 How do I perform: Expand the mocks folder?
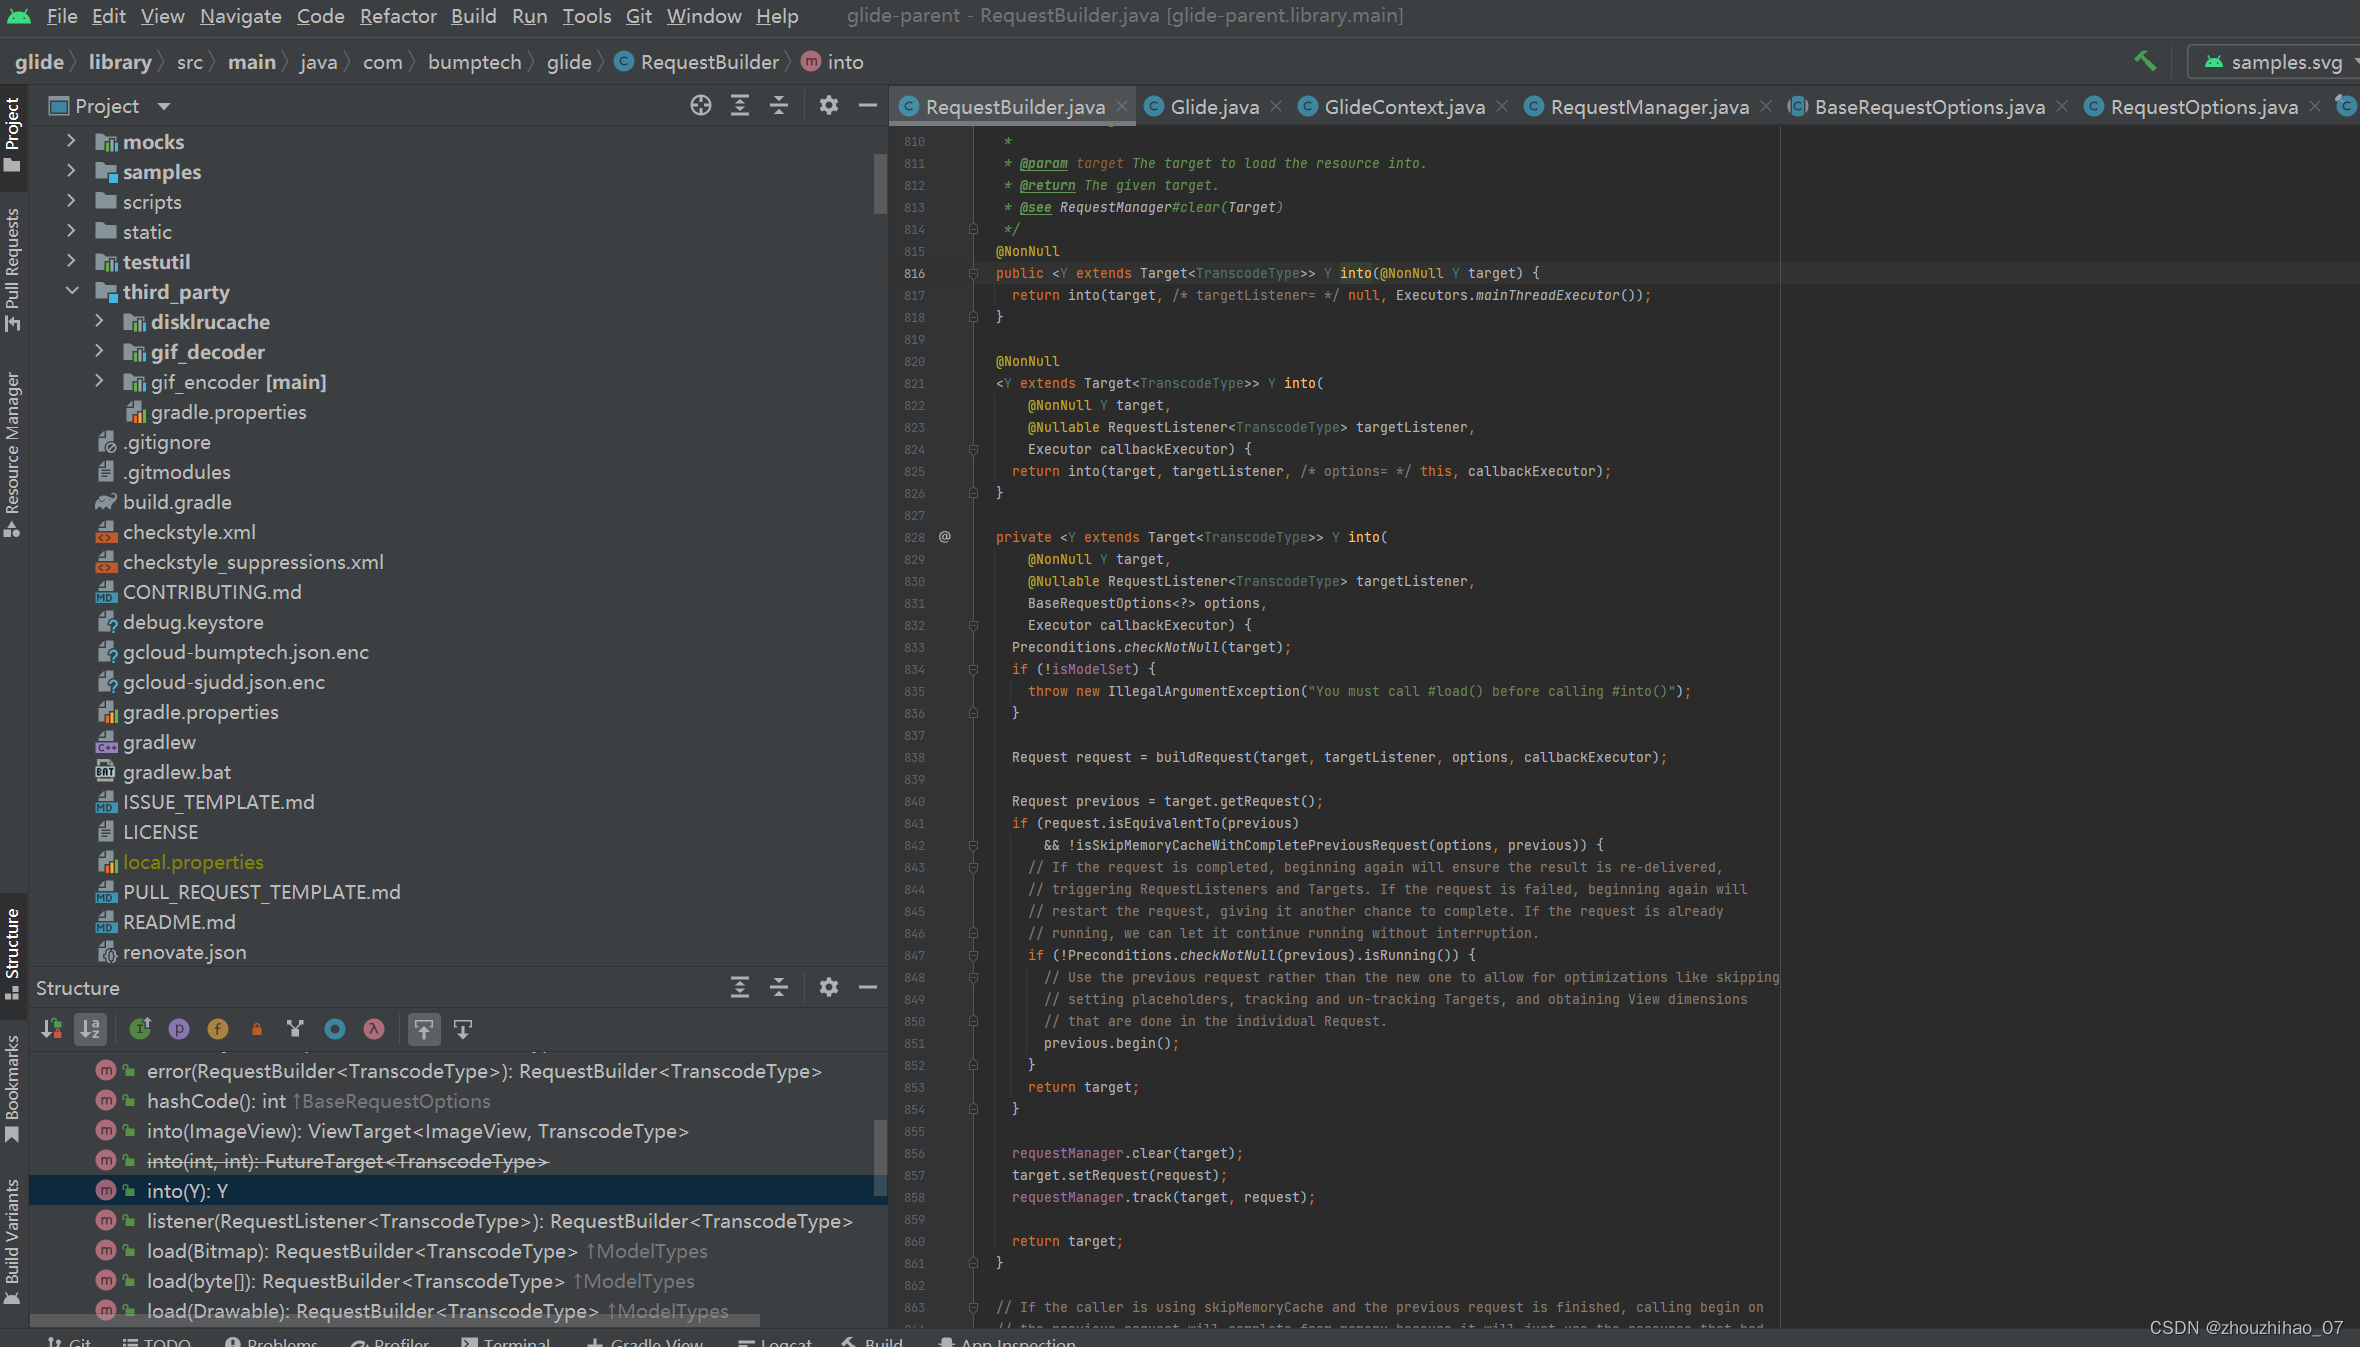pyautogui.click(x=71, y=141)
